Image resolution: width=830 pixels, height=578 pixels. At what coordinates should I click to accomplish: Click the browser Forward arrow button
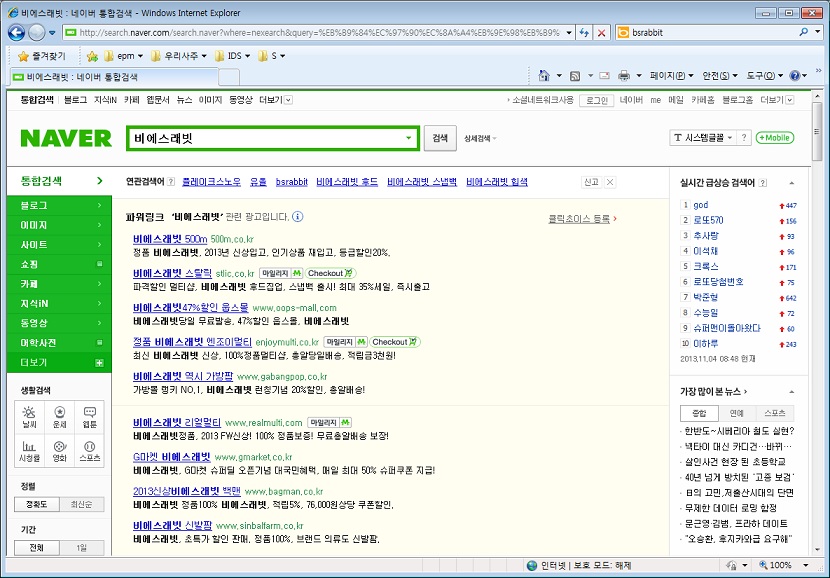click(x=37, y=33)
